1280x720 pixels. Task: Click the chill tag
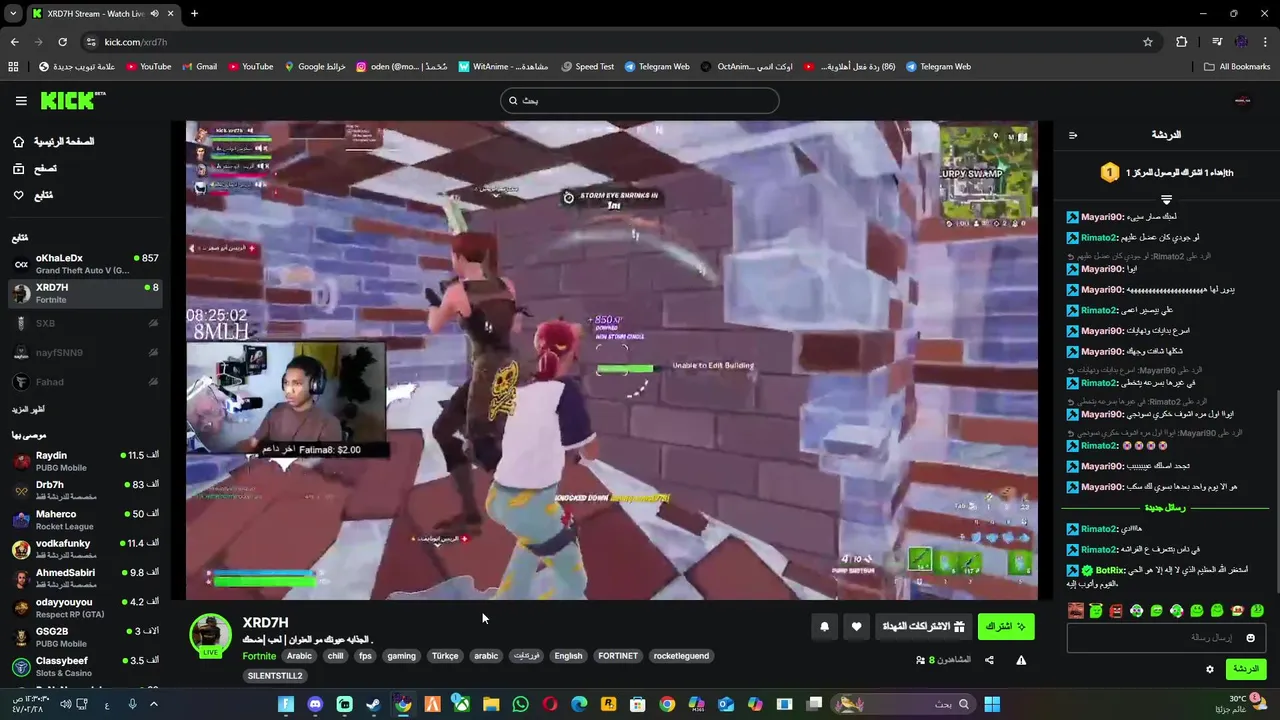335,656
